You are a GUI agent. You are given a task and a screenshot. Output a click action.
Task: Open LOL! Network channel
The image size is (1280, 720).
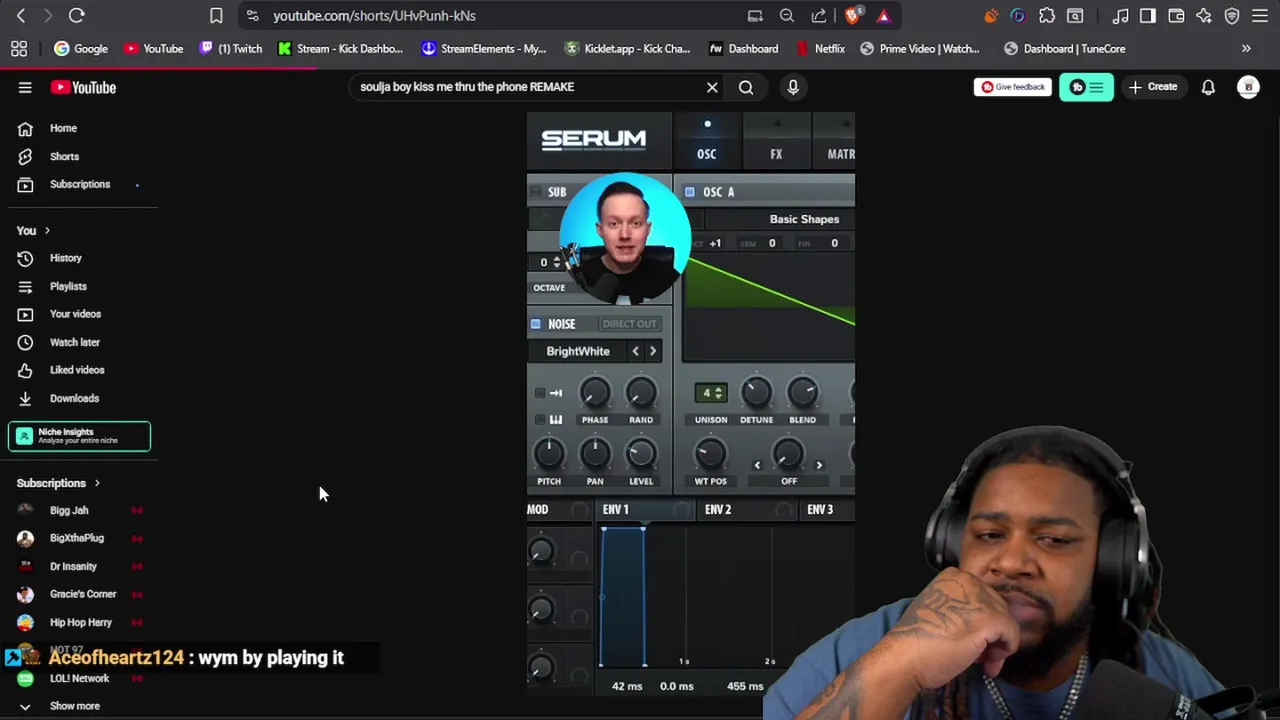point(80,678)
